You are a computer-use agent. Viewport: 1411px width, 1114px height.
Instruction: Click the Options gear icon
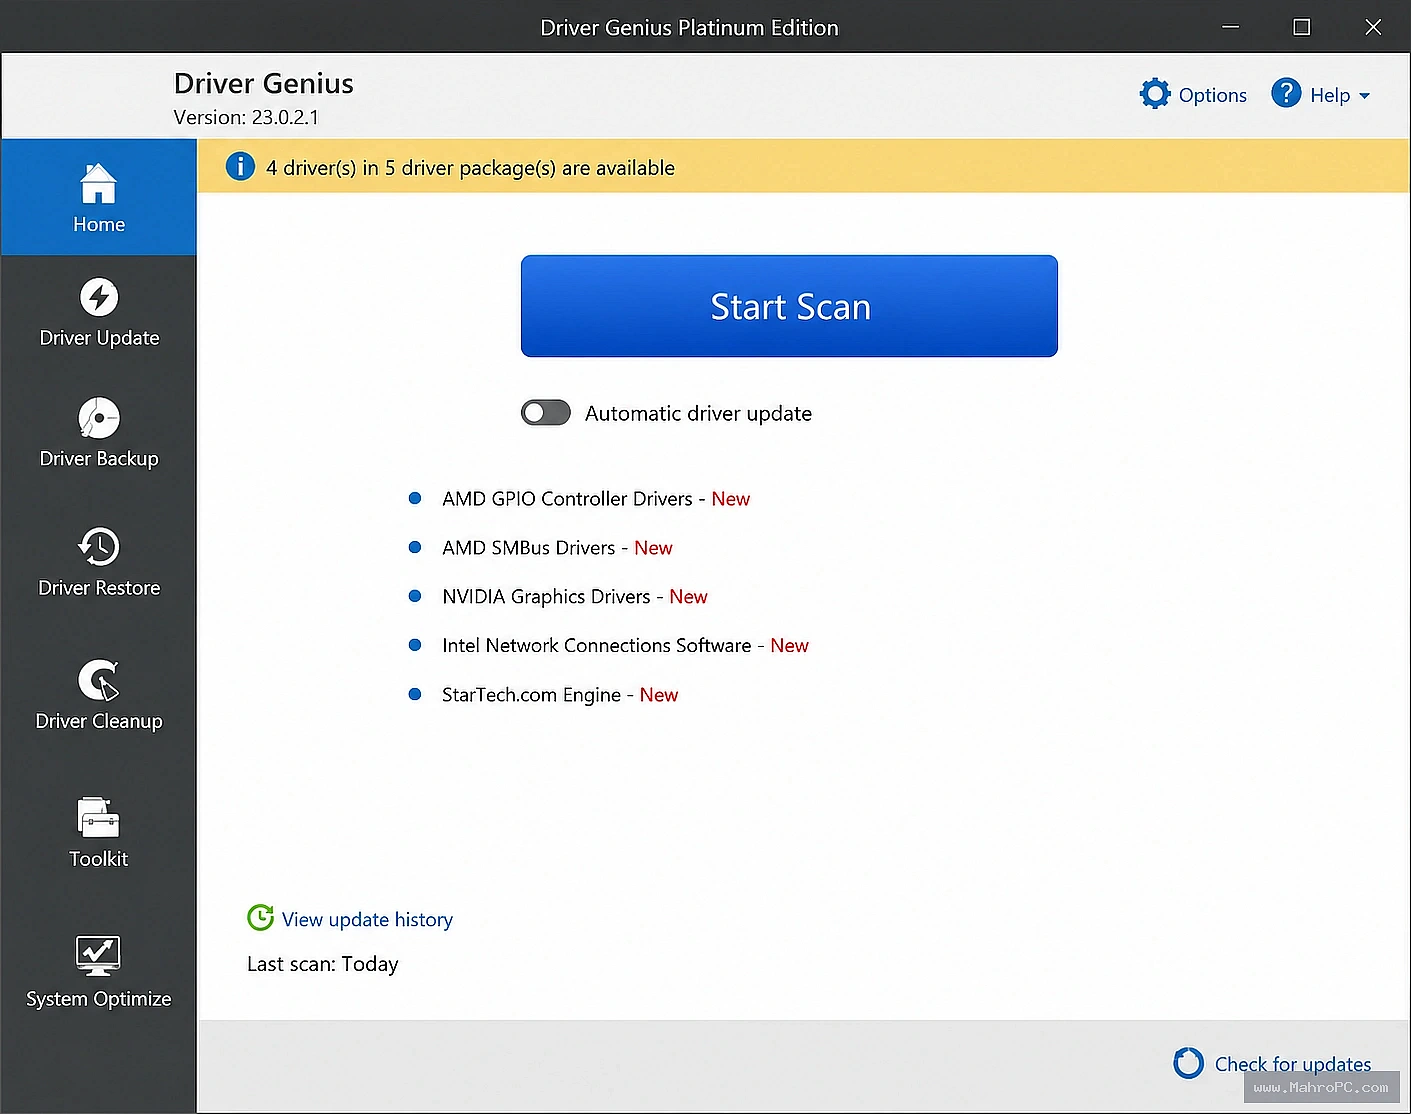[x=1155, y=94]
